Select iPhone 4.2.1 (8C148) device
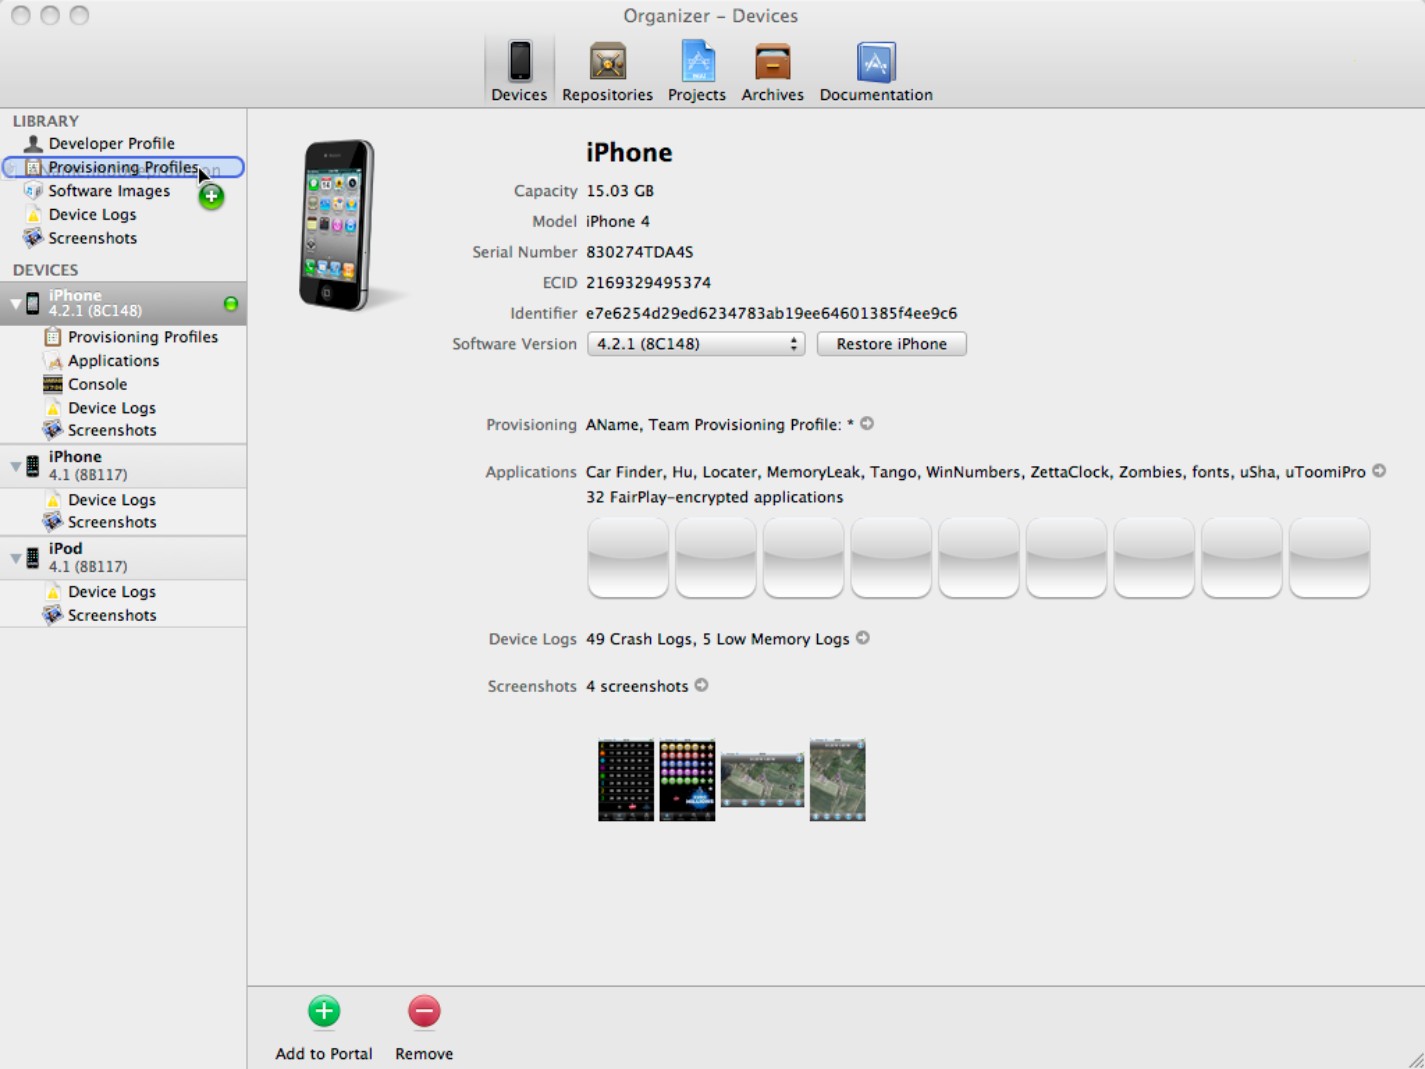The image size is (1425, 1069). click(x=123, y=303)
